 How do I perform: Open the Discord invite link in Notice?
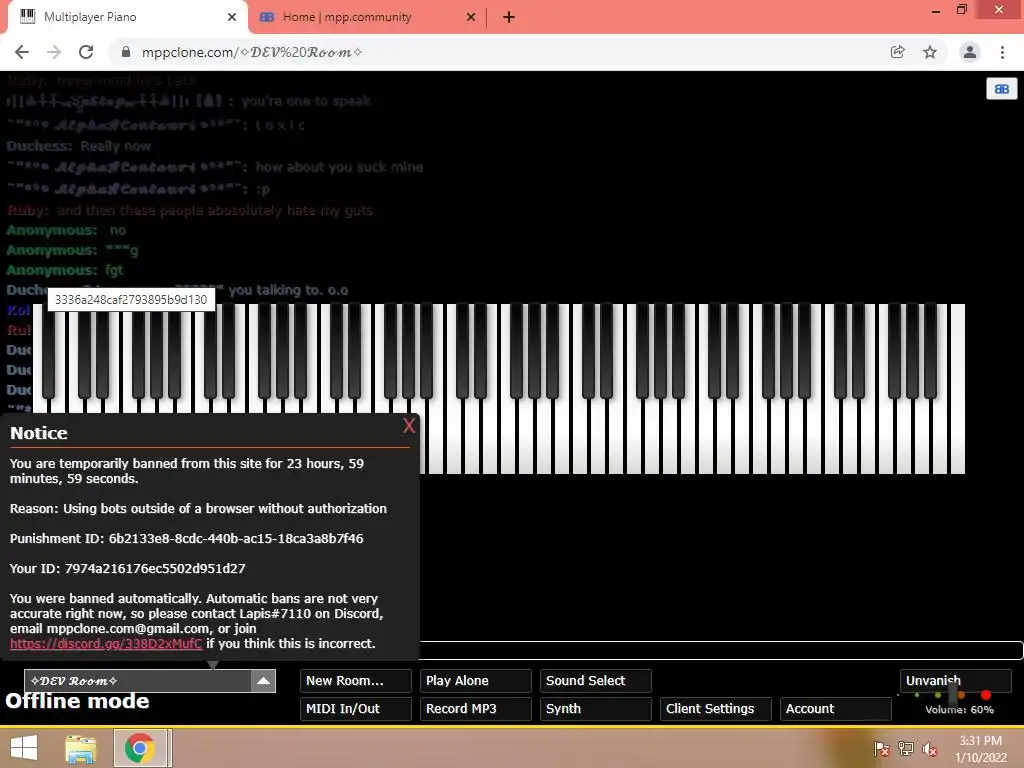point(106,644)
